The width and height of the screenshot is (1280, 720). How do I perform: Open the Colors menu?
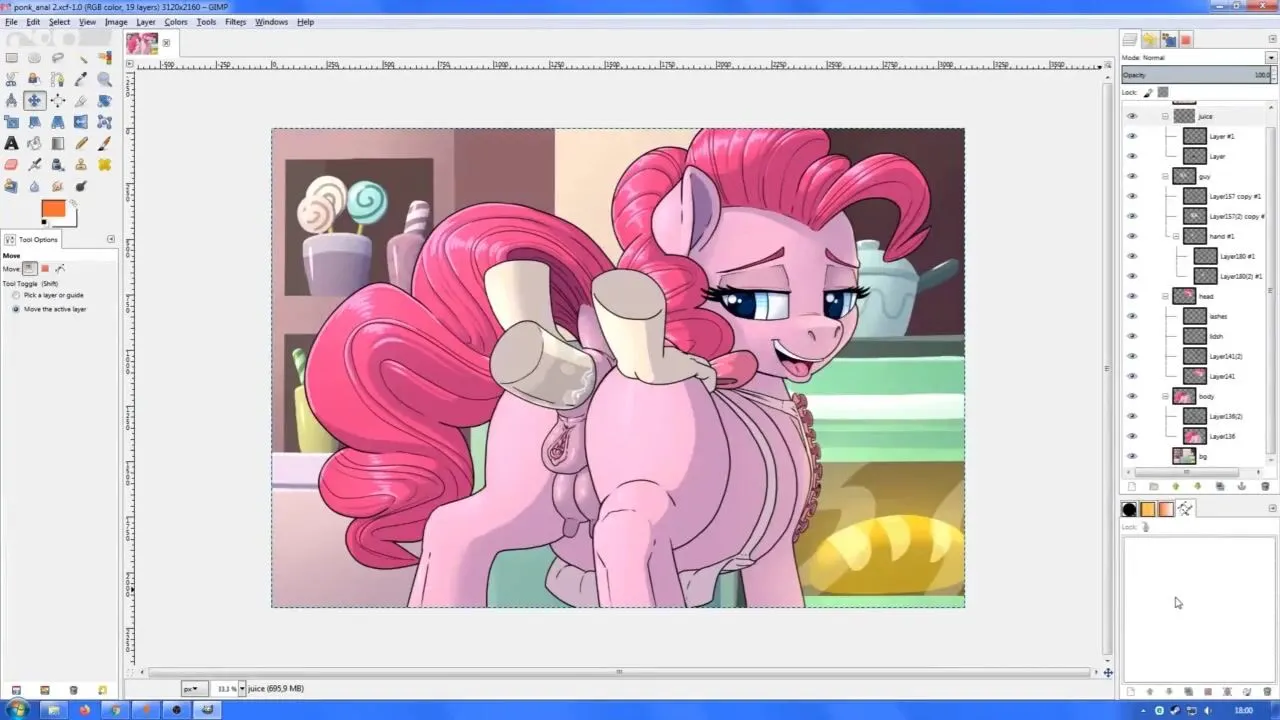tap(175, 22)
